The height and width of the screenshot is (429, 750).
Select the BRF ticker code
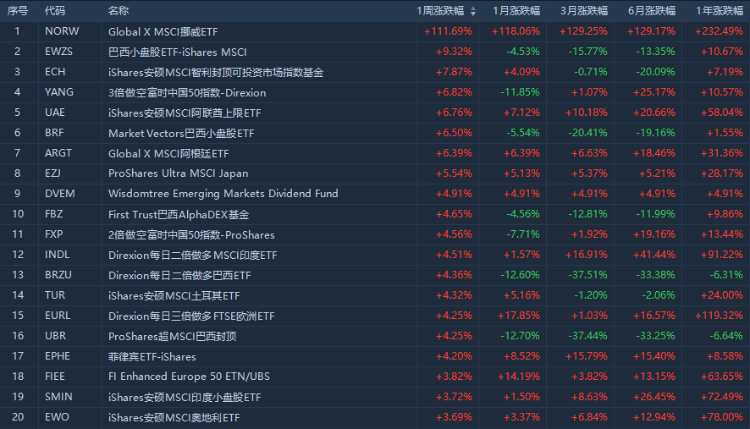point(54,133)
